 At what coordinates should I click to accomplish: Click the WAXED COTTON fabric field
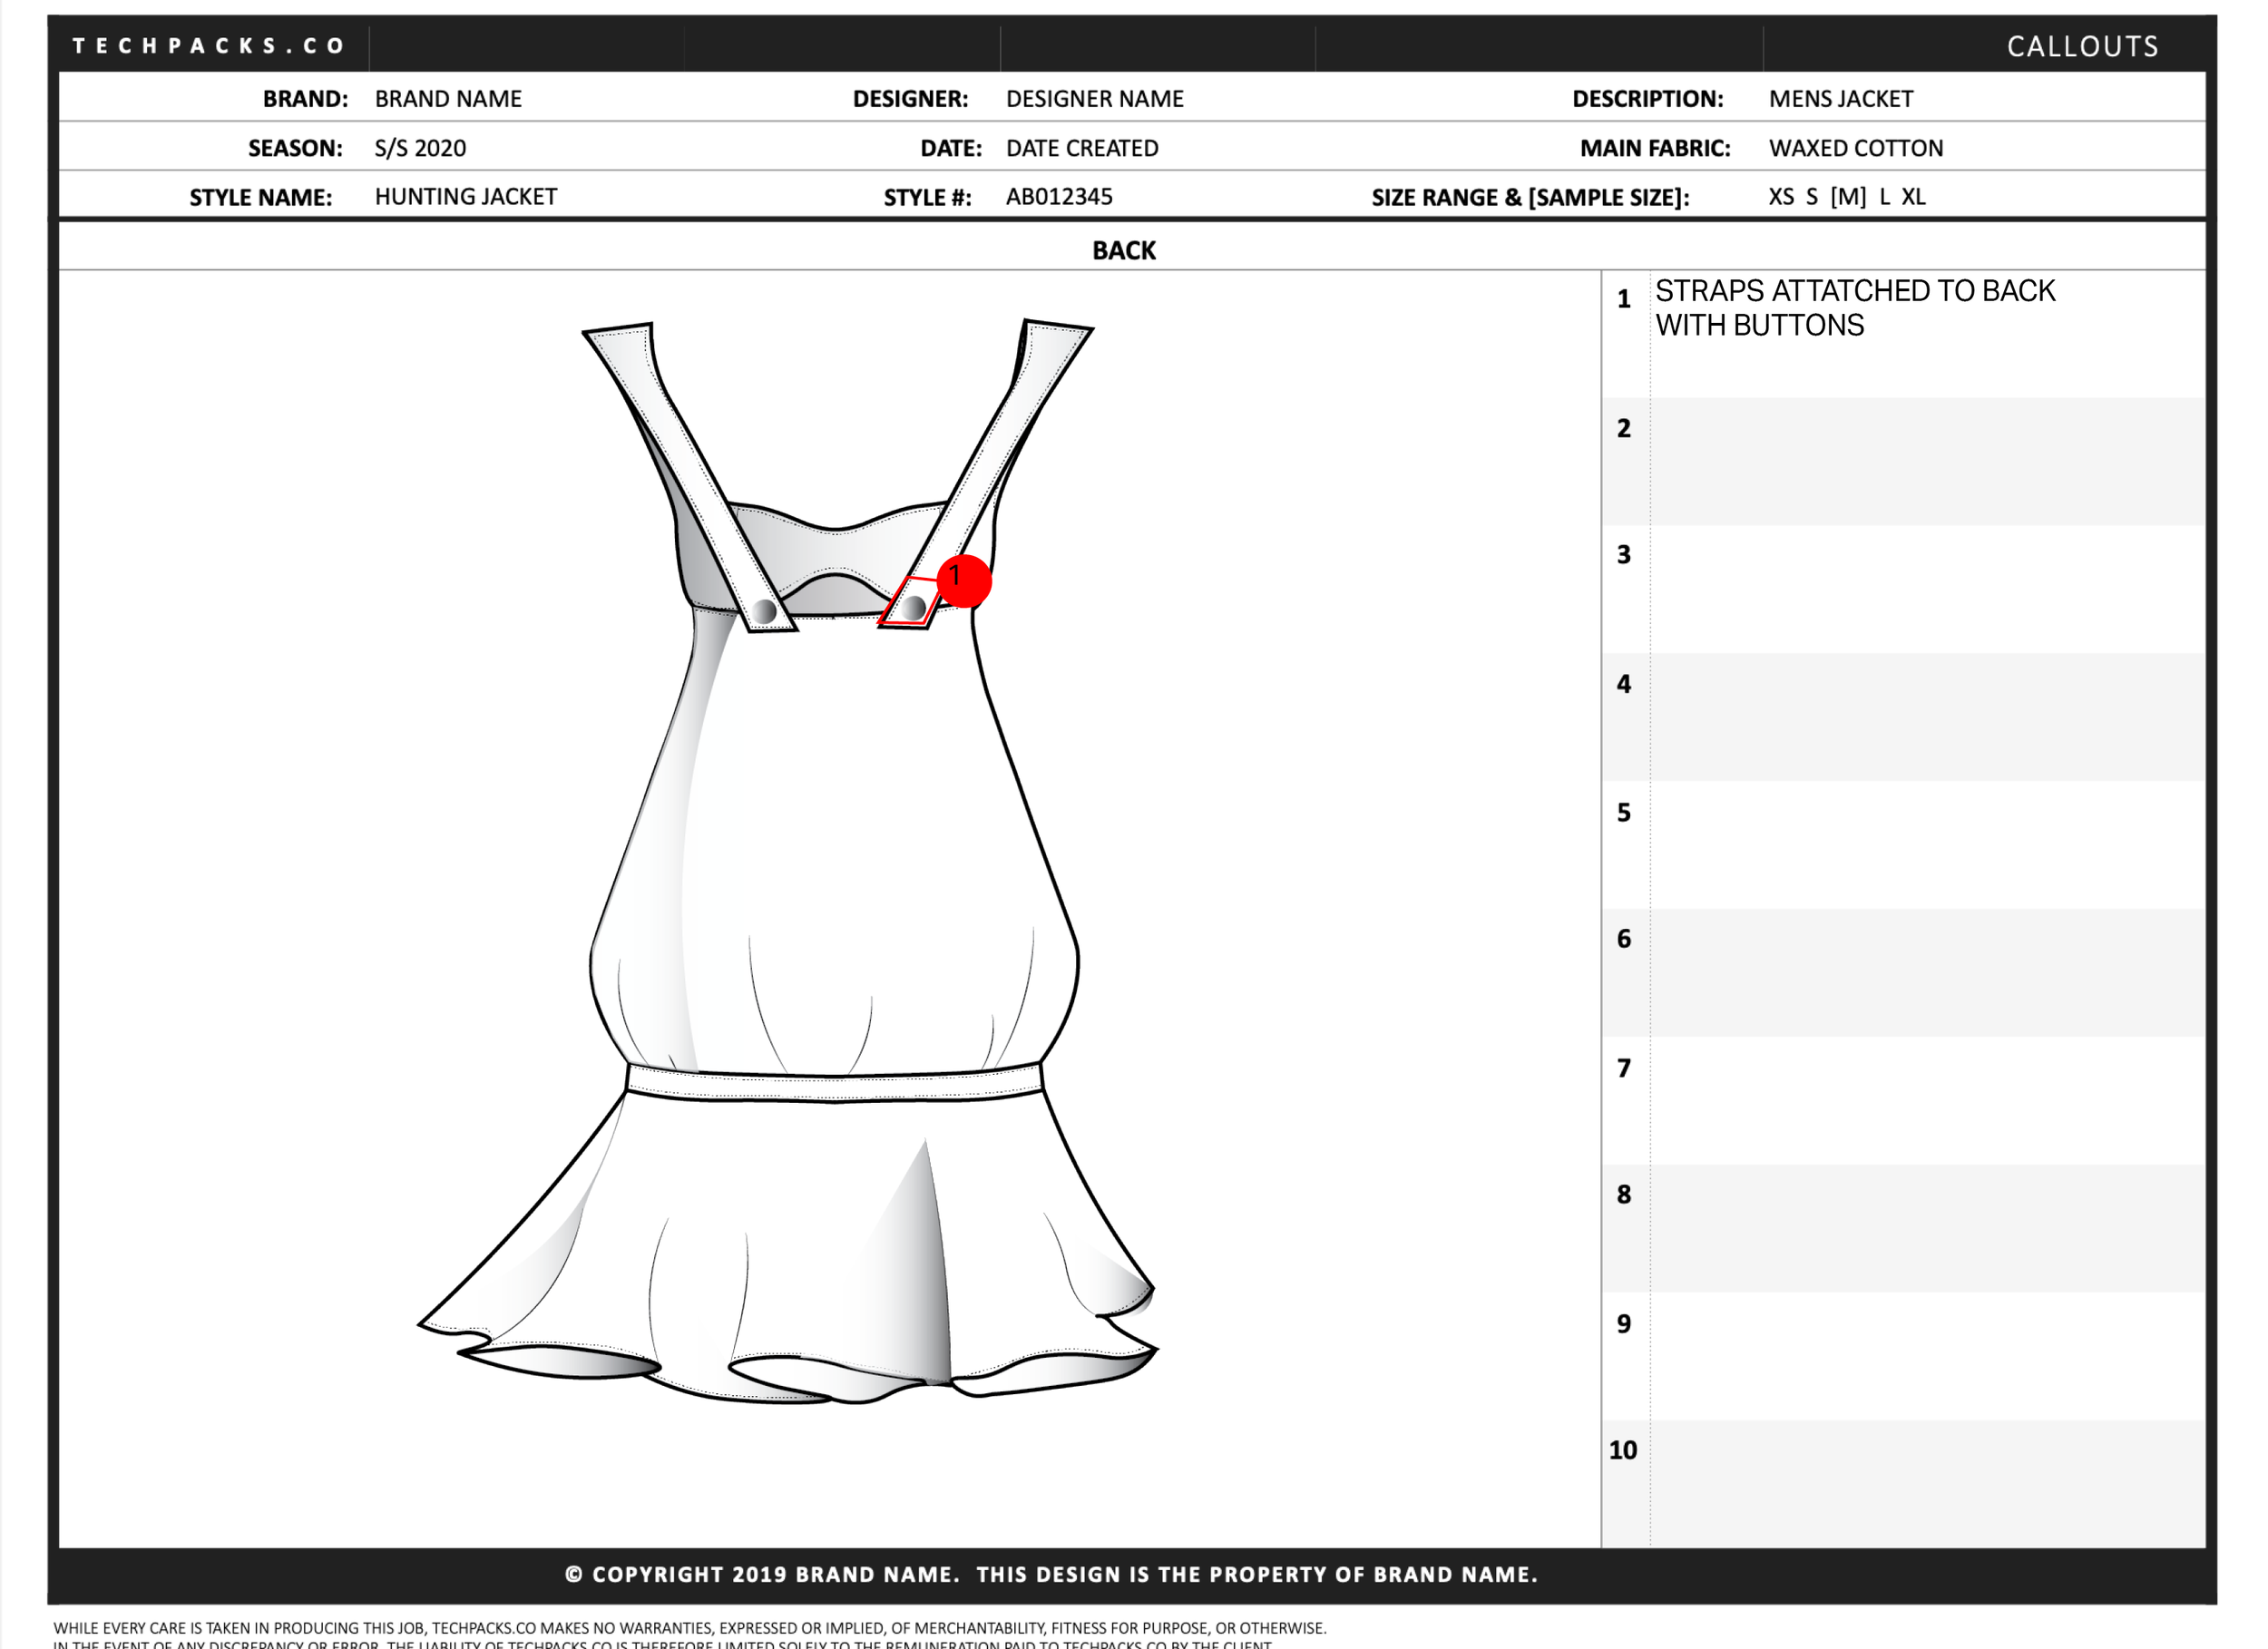[x=1855, y=148]
